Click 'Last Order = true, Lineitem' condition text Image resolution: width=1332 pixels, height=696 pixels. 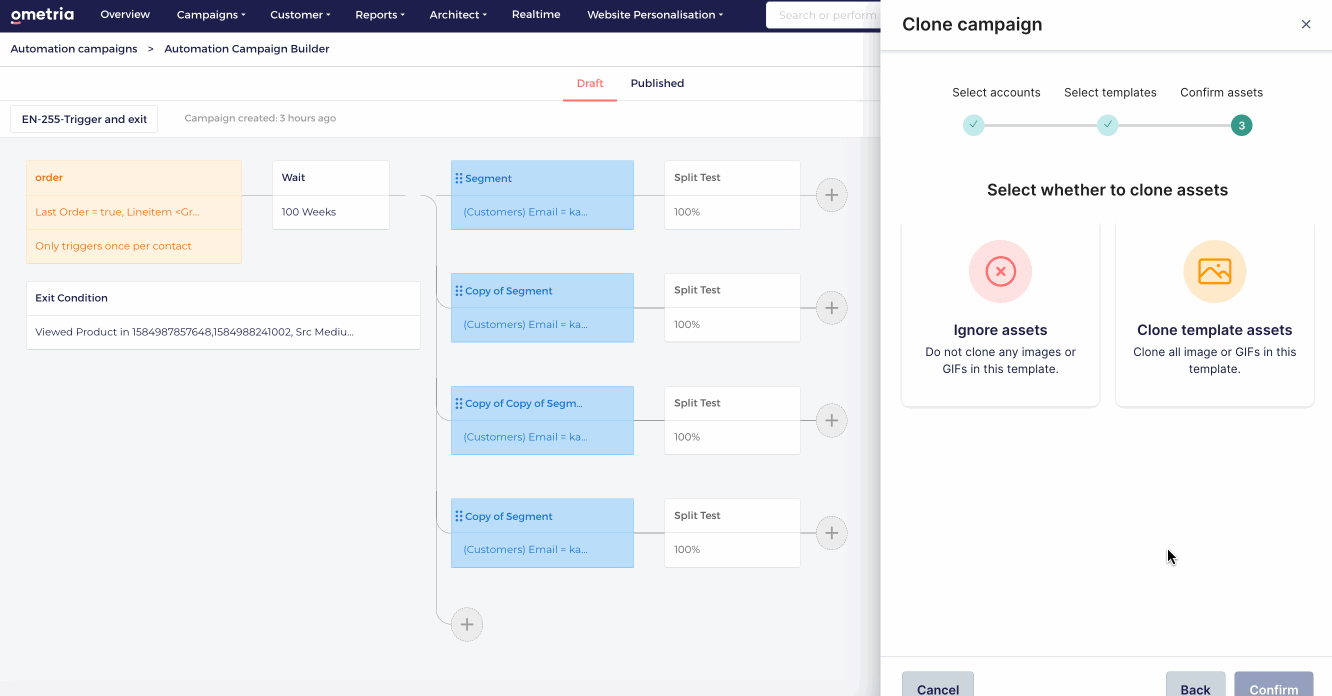point(117,212)
